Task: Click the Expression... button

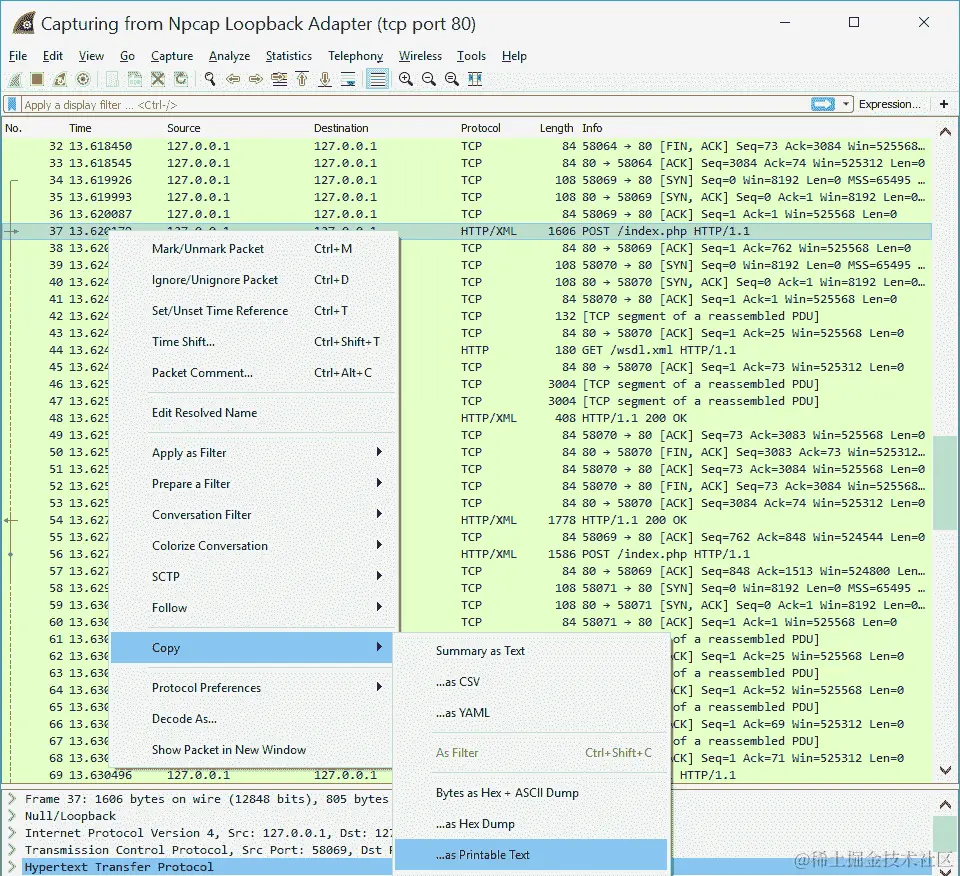Action: (x=890, y=105)
